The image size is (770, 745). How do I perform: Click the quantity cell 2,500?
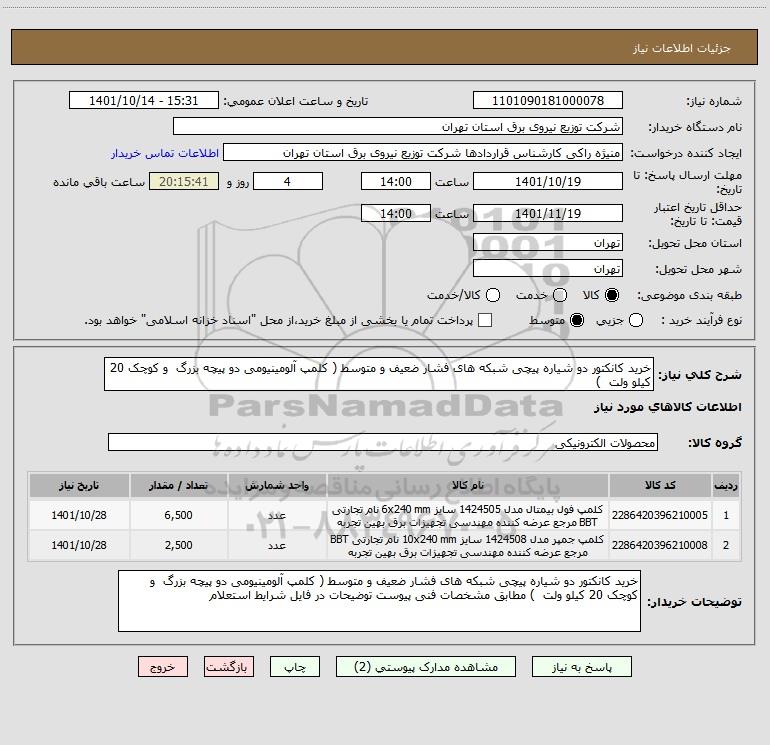point(178,545)
